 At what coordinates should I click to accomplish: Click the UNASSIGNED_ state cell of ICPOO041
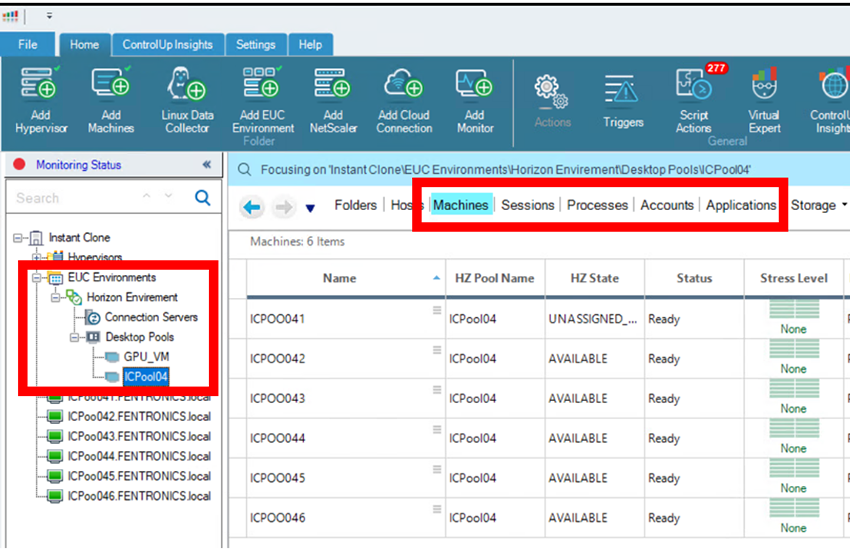pos(593,319)
